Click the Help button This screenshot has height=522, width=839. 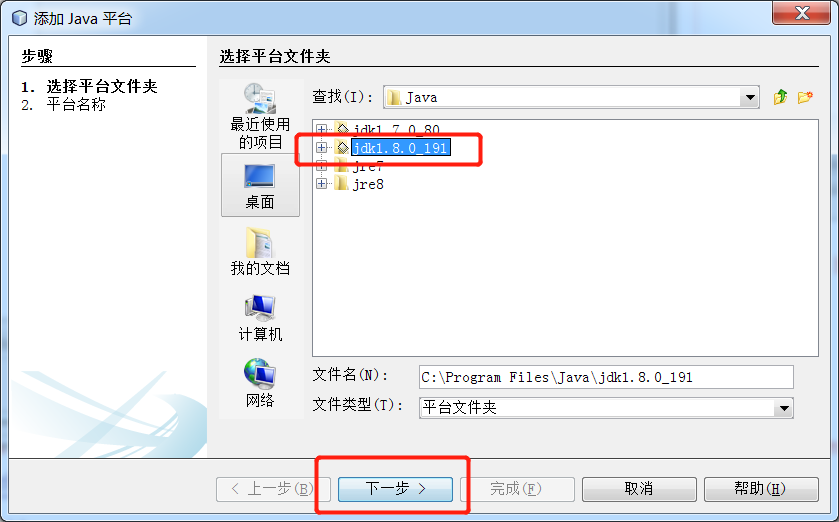(x=761, y=489)
